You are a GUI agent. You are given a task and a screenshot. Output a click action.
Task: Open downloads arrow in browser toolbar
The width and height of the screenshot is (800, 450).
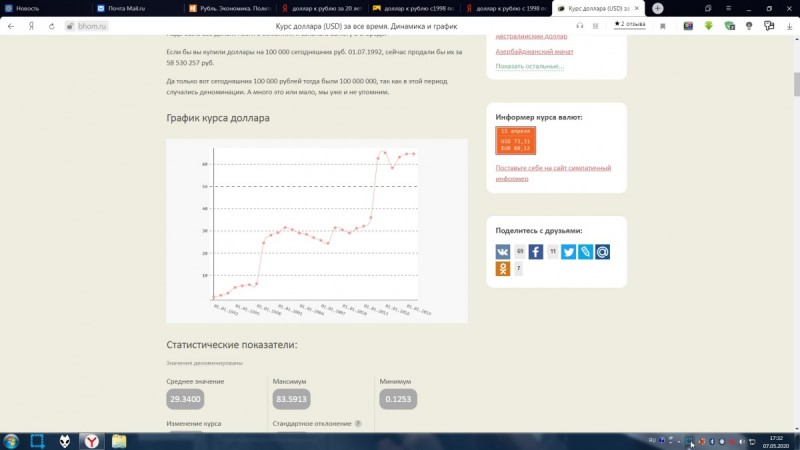[x=789, y=26]
